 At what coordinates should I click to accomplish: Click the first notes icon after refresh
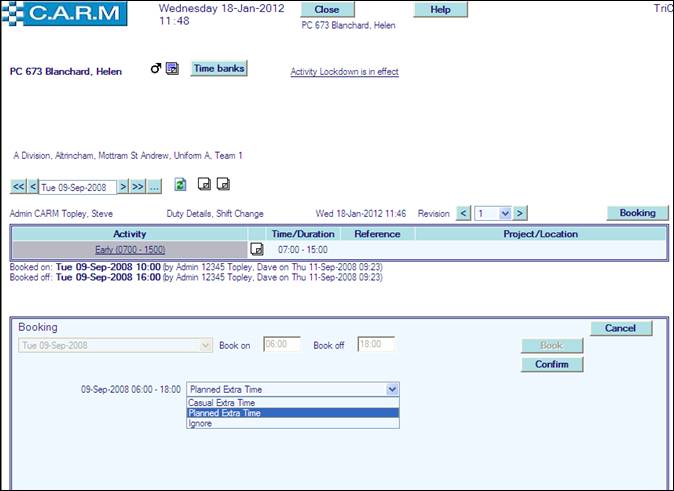coord(204,185)
